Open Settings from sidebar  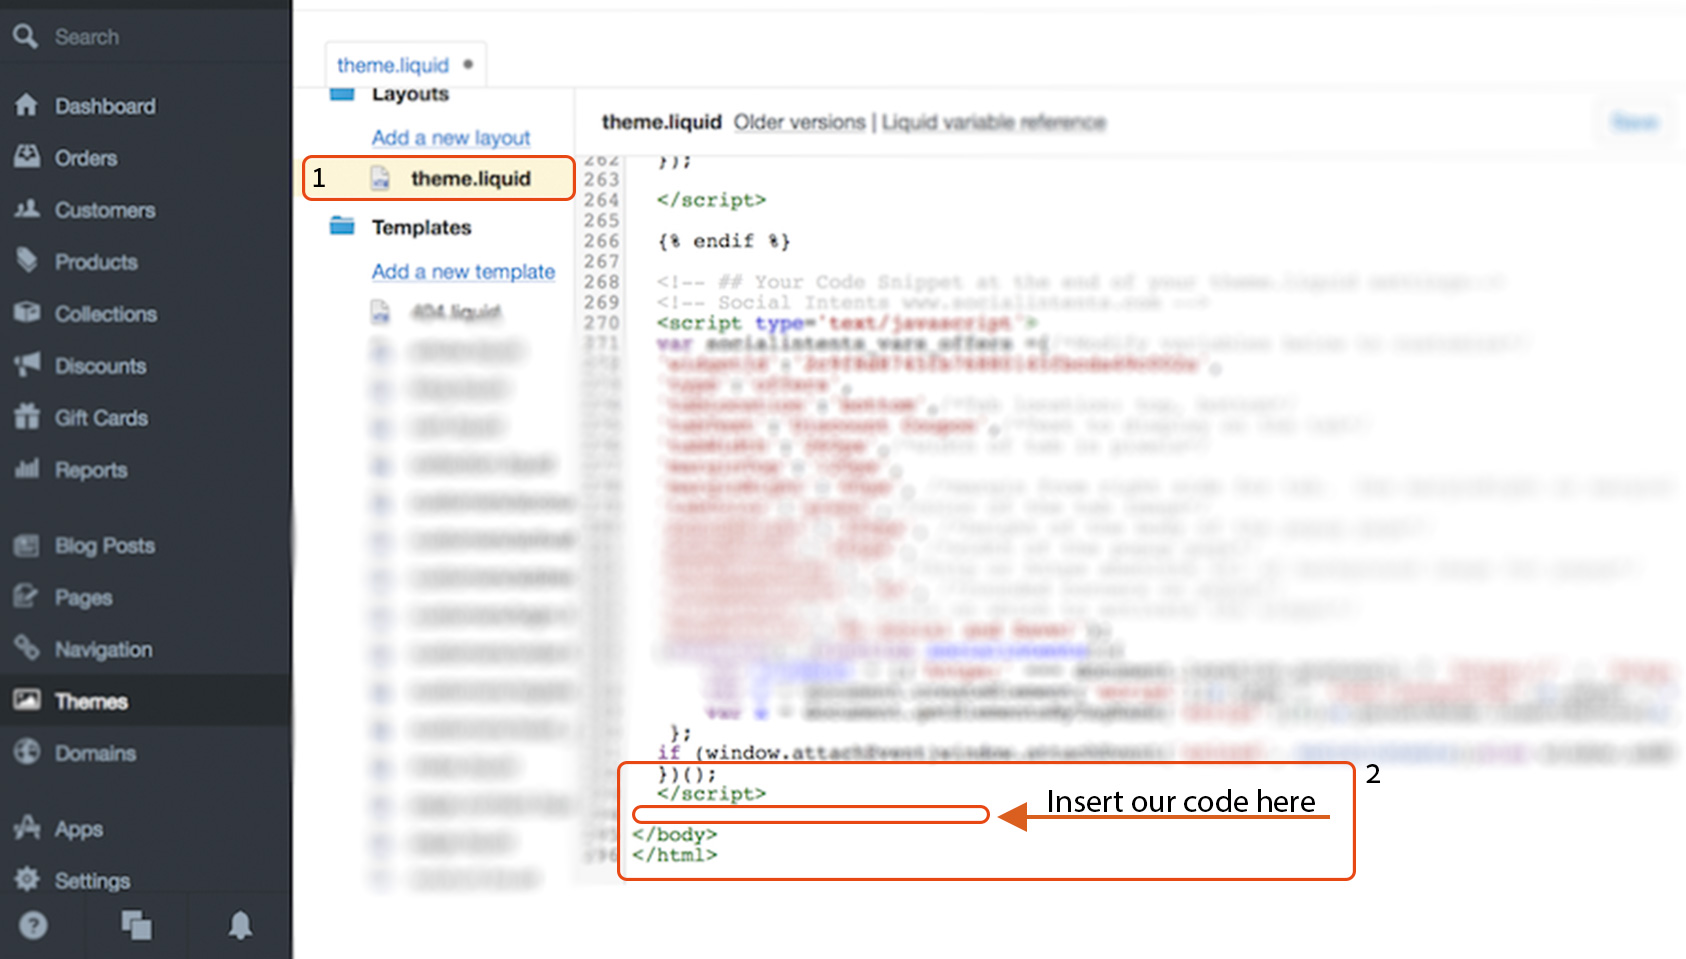point(92,882)
